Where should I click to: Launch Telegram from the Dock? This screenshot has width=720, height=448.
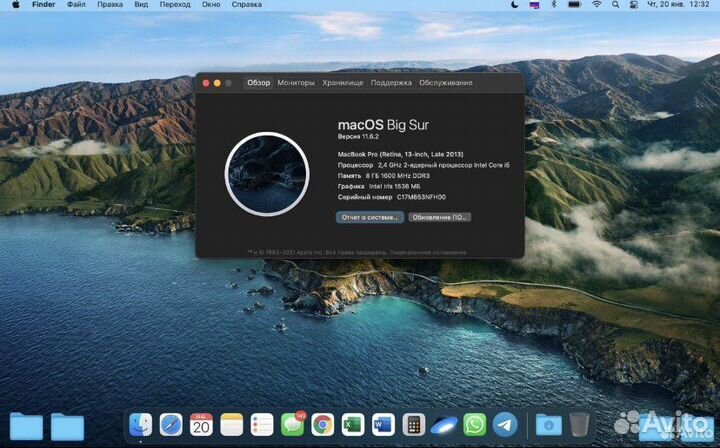click(505, 425)
